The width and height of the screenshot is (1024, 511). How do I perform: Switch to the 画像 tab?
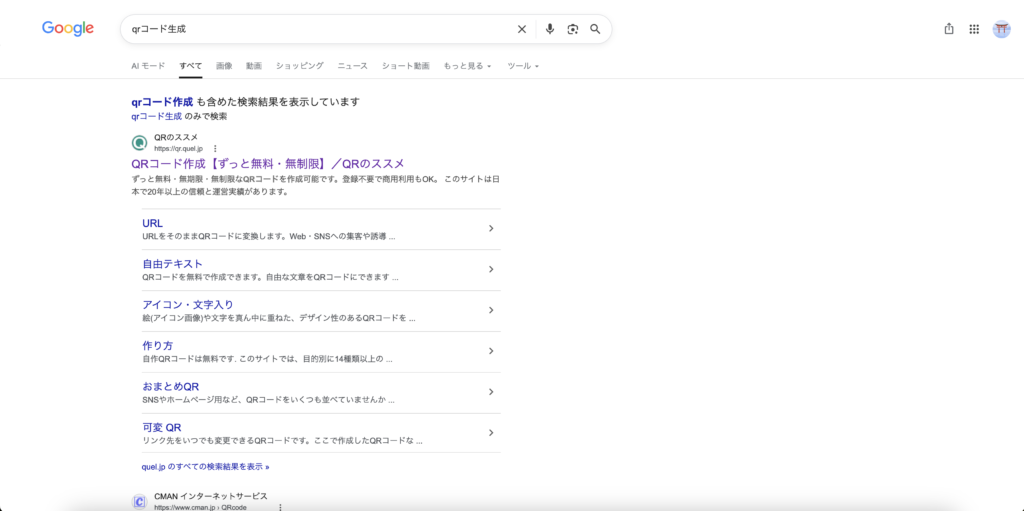[224, 66]
